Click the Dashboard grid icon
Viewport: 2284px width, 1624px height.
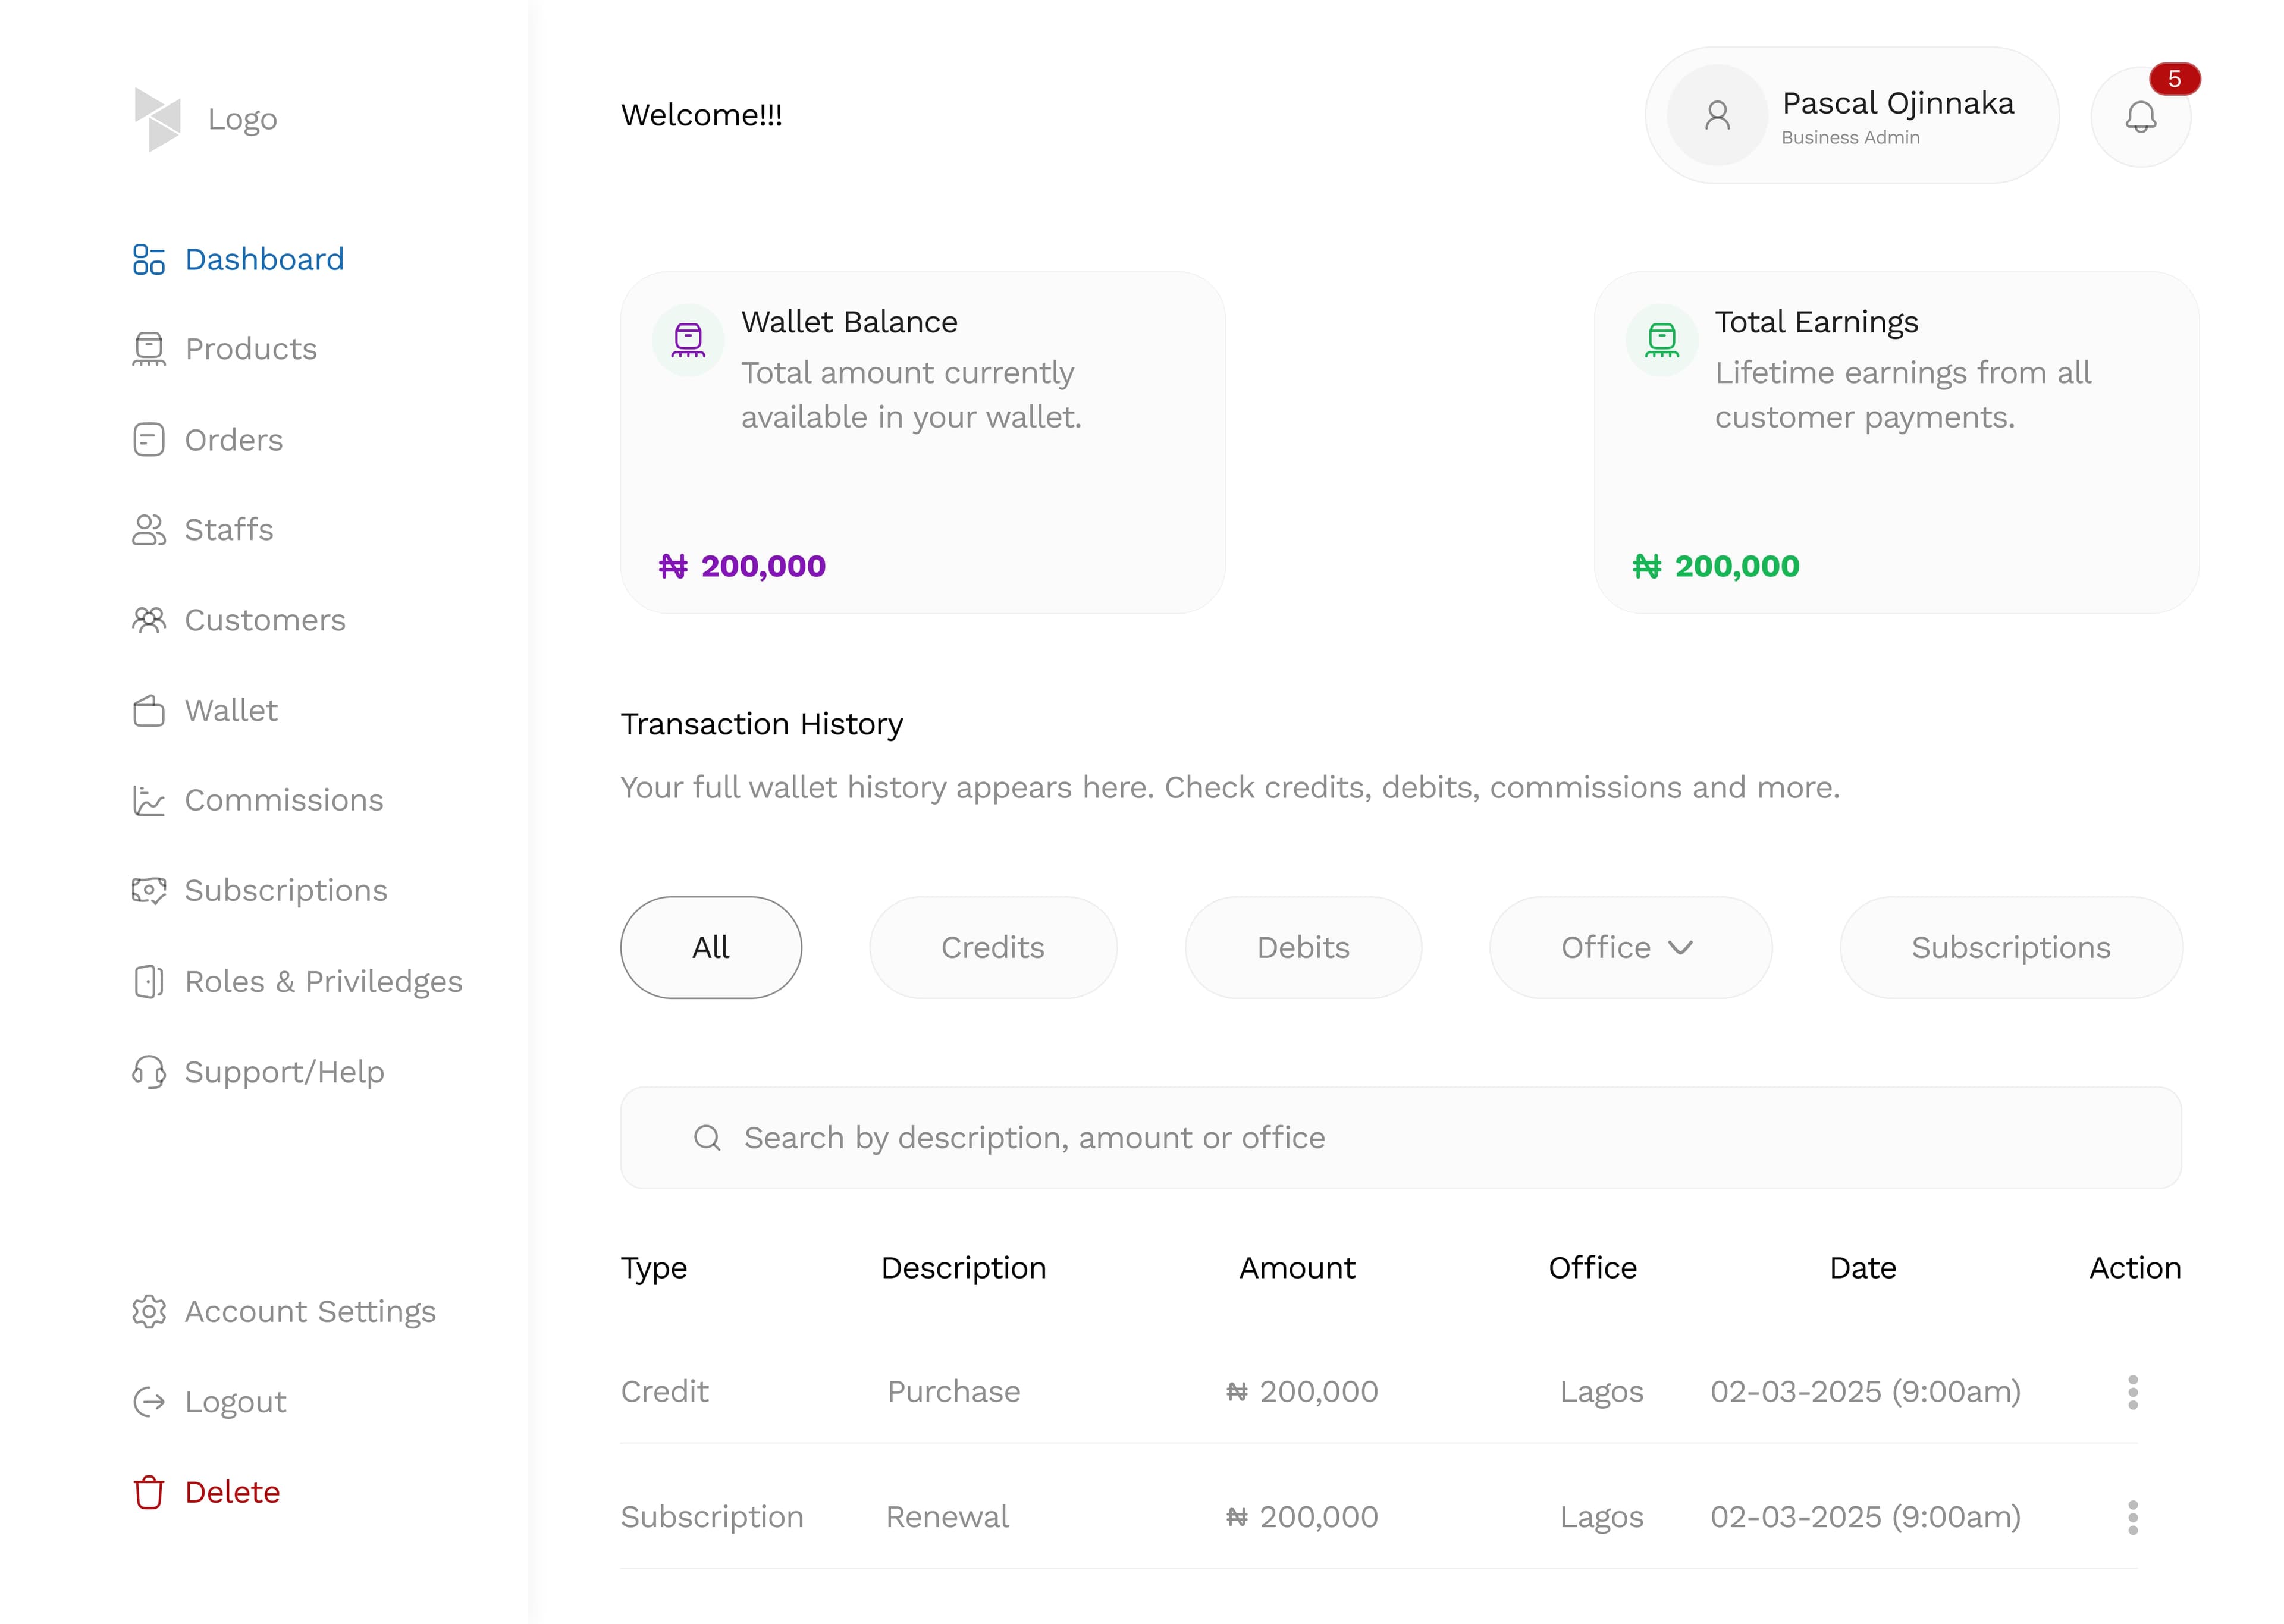point(148,259)
